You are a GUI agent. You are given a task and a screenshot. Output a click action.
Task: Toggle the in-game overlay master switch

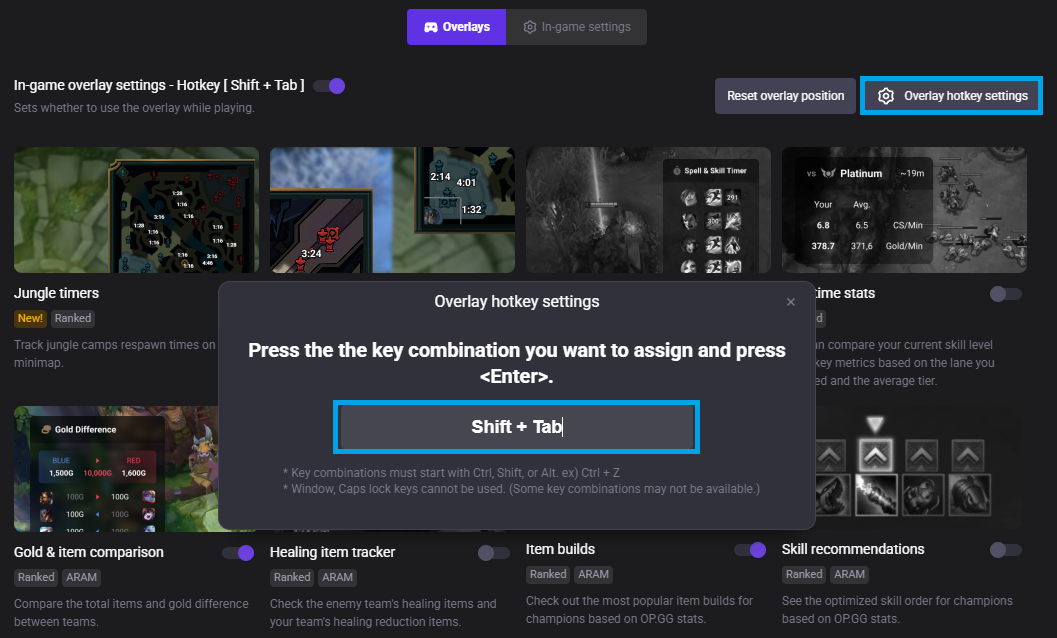pyautogui.click(x=329, y=86)
